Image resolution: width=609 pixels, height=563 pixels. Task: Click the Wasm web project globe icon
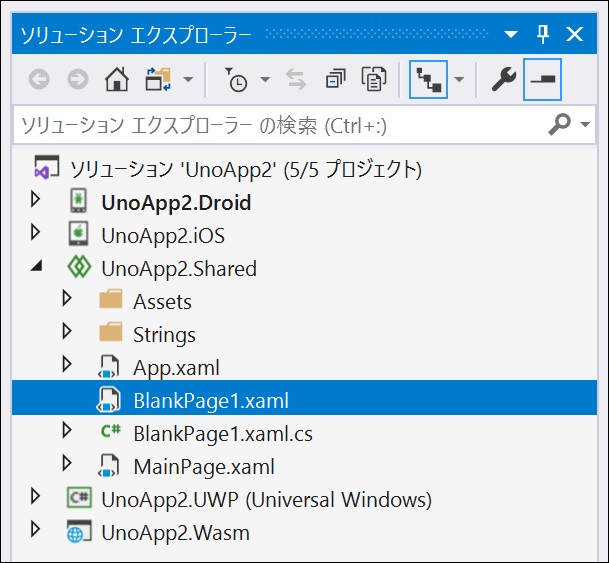coord(79,531)
